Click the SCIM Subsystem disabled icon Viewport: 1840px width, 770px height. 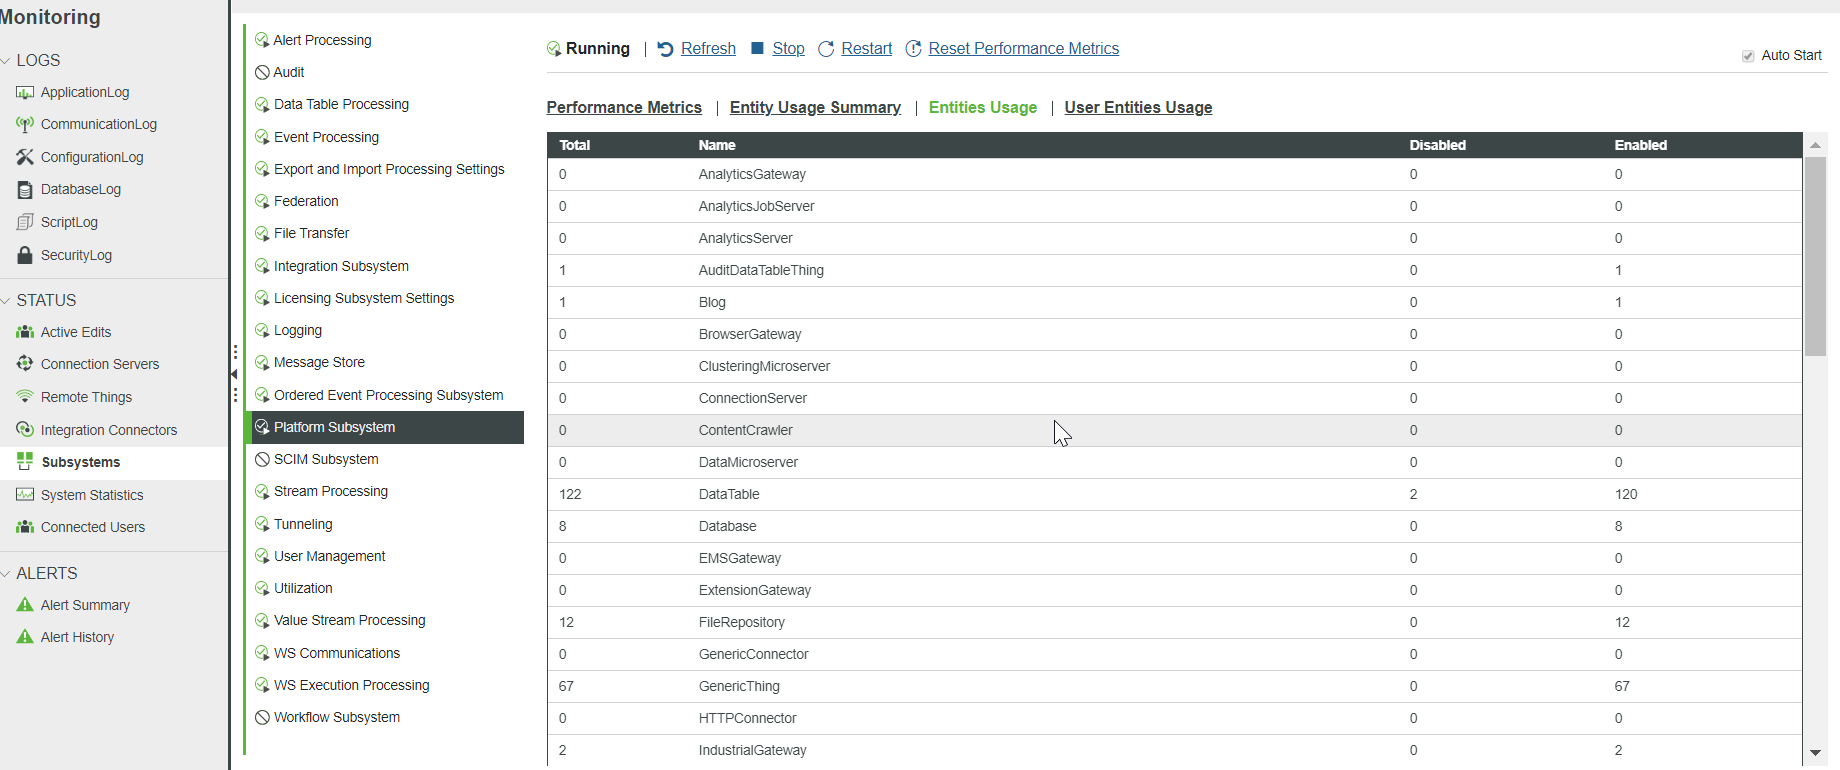point(262,459)
